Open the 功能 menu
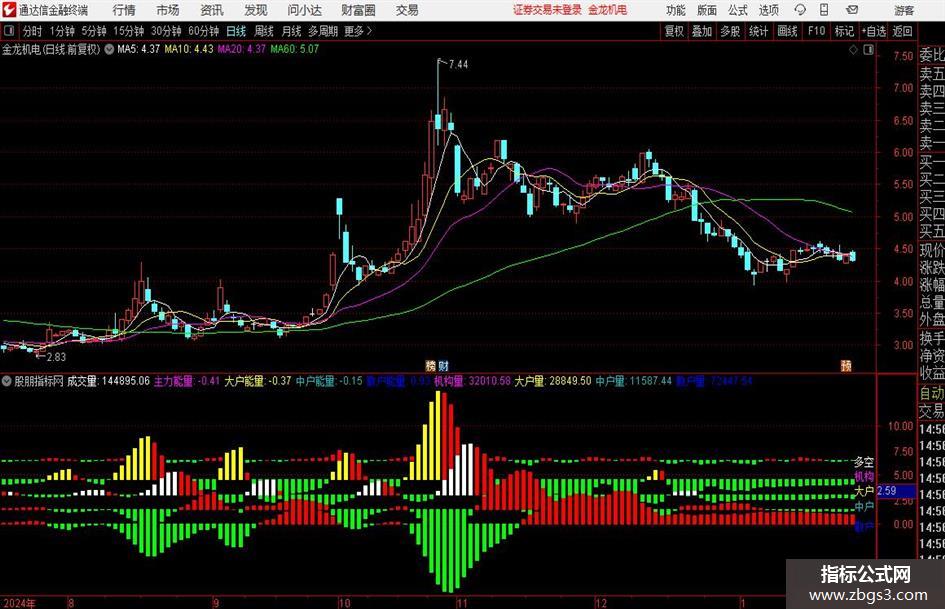 (x=676, y=10)
